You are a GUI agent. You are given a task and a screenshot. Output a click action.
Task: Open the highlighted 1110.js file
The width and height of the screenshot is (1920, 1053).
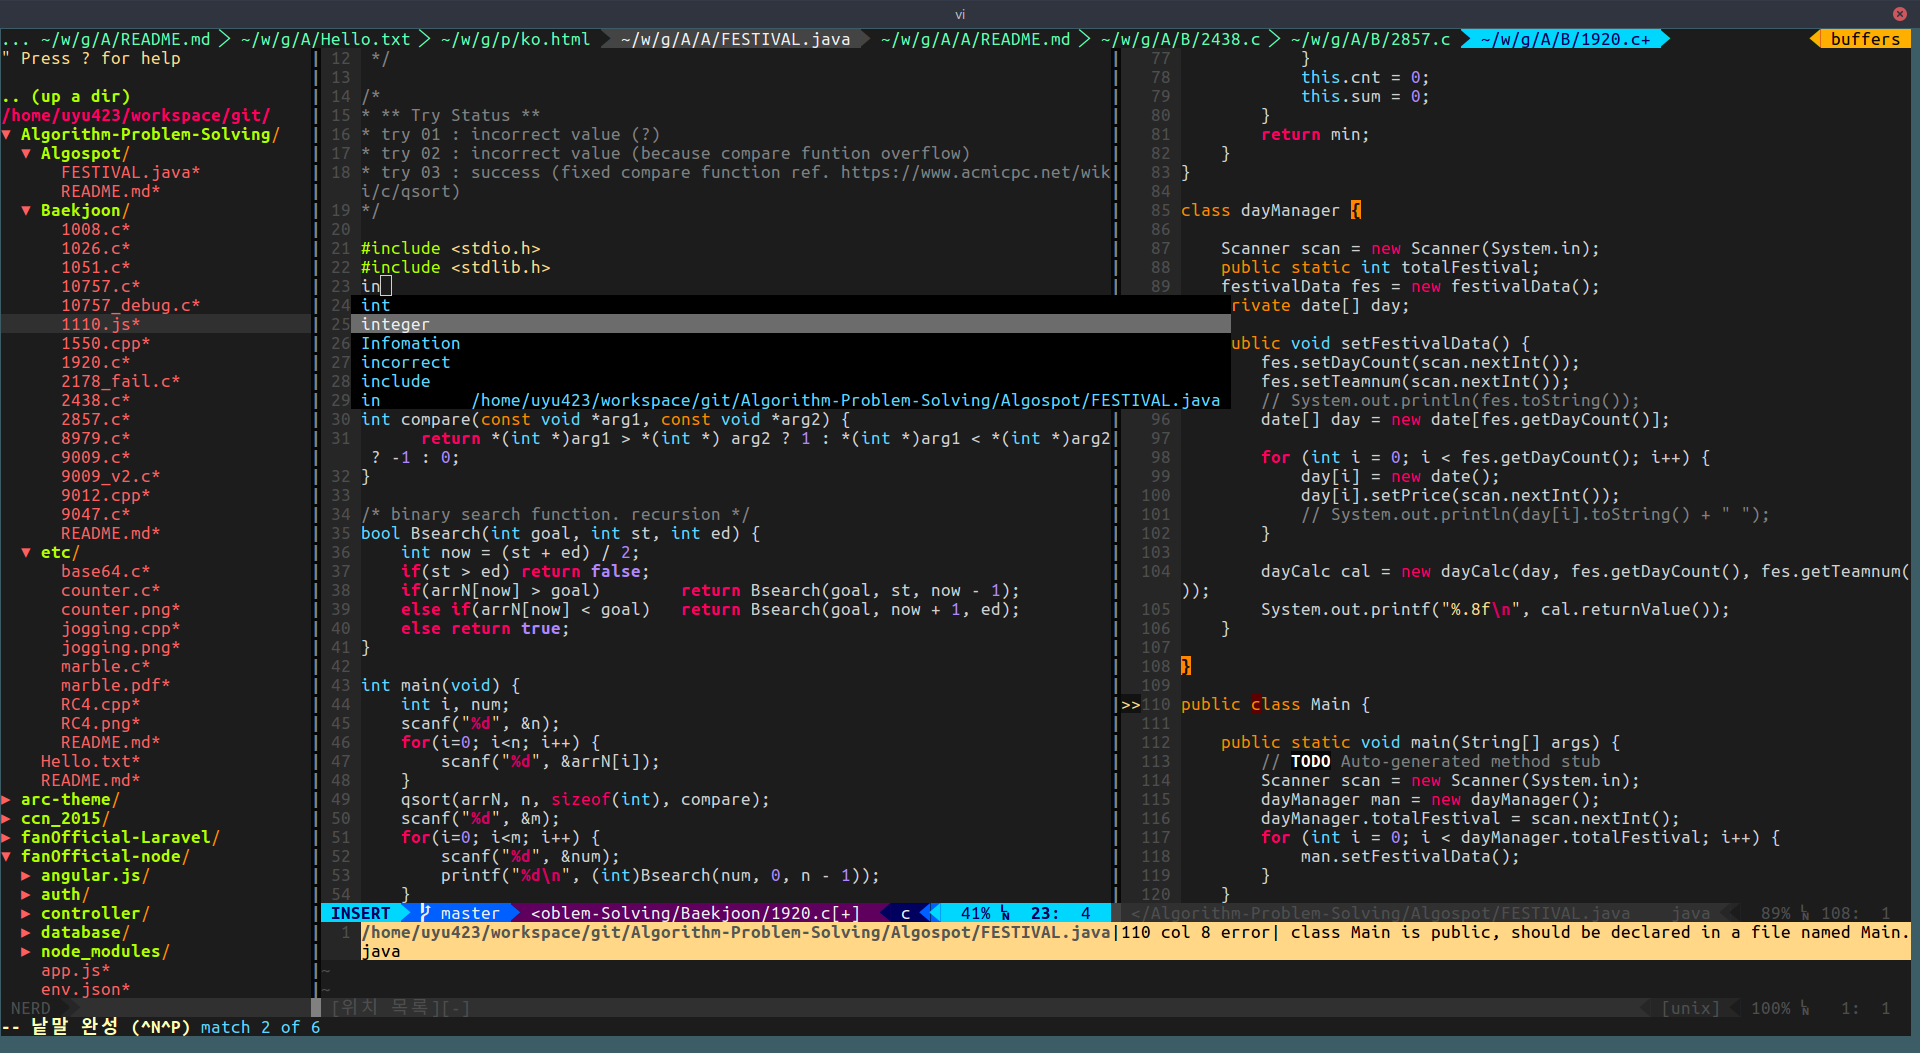click(100, 324)
